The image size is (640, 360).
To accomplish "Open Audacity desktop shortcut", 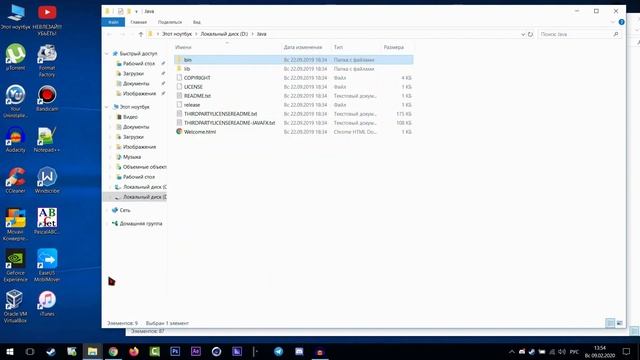I will click(16, 139).
